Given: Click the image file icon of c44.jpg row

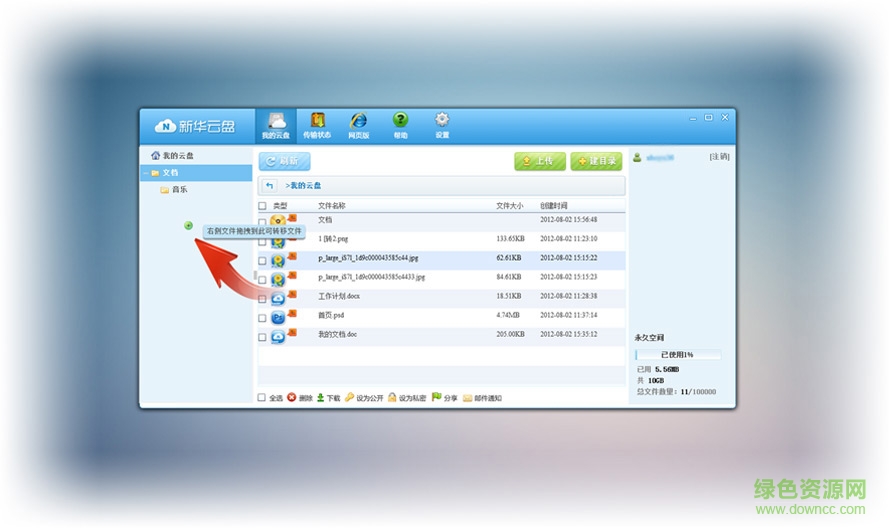Looking at the screenshot, I should (278, 261).
